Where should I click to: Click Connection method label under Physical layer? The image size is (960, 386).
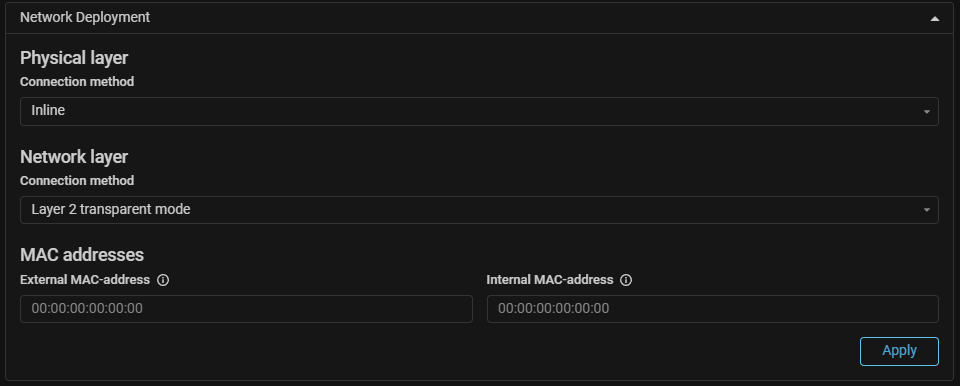click(77, 81)
